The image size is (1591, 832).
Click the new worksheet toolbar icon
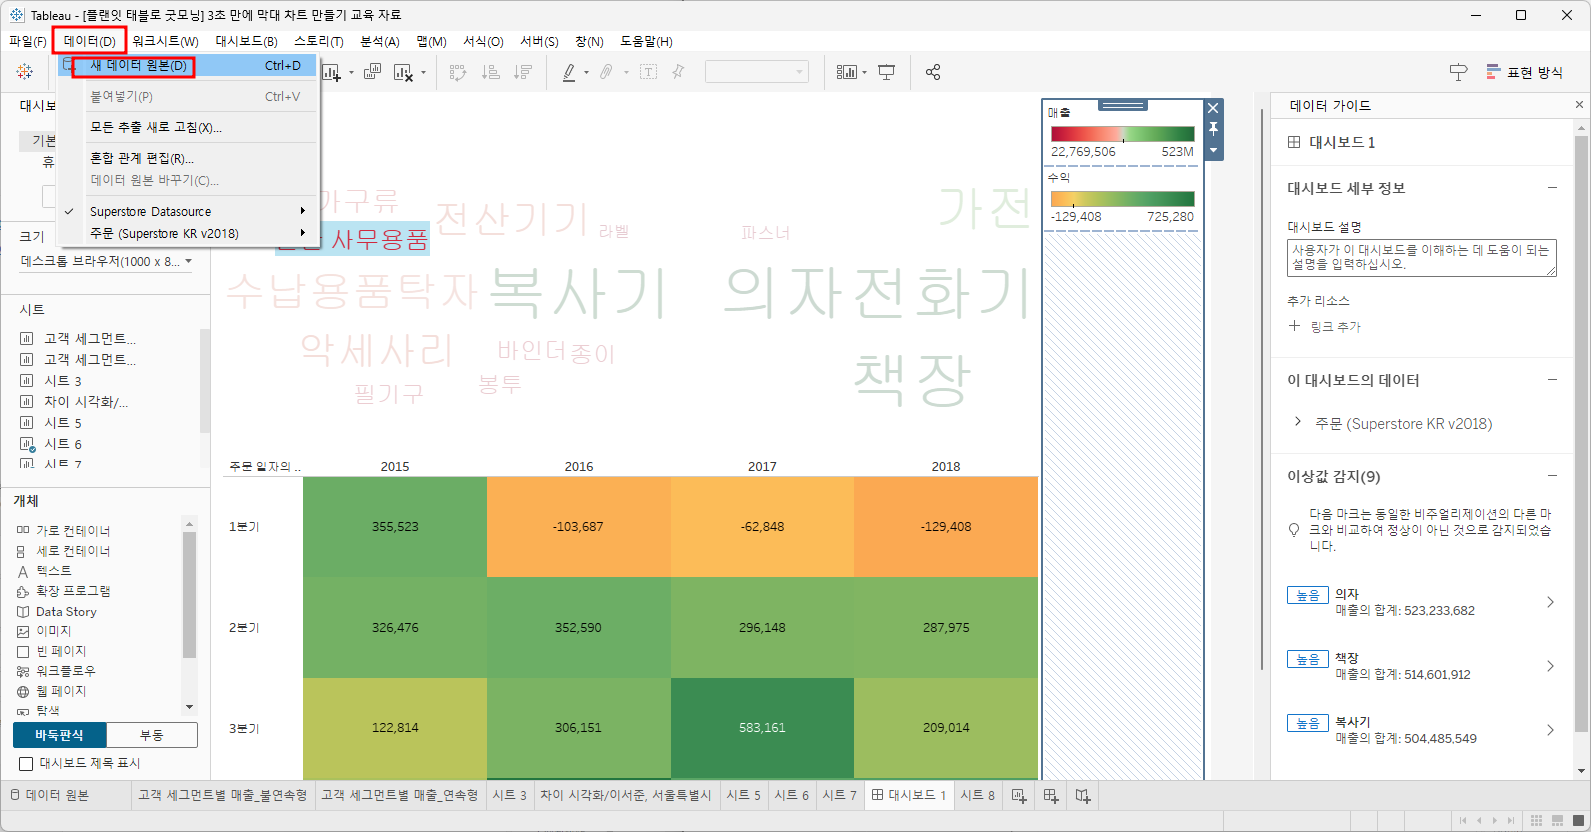point(332,72)
